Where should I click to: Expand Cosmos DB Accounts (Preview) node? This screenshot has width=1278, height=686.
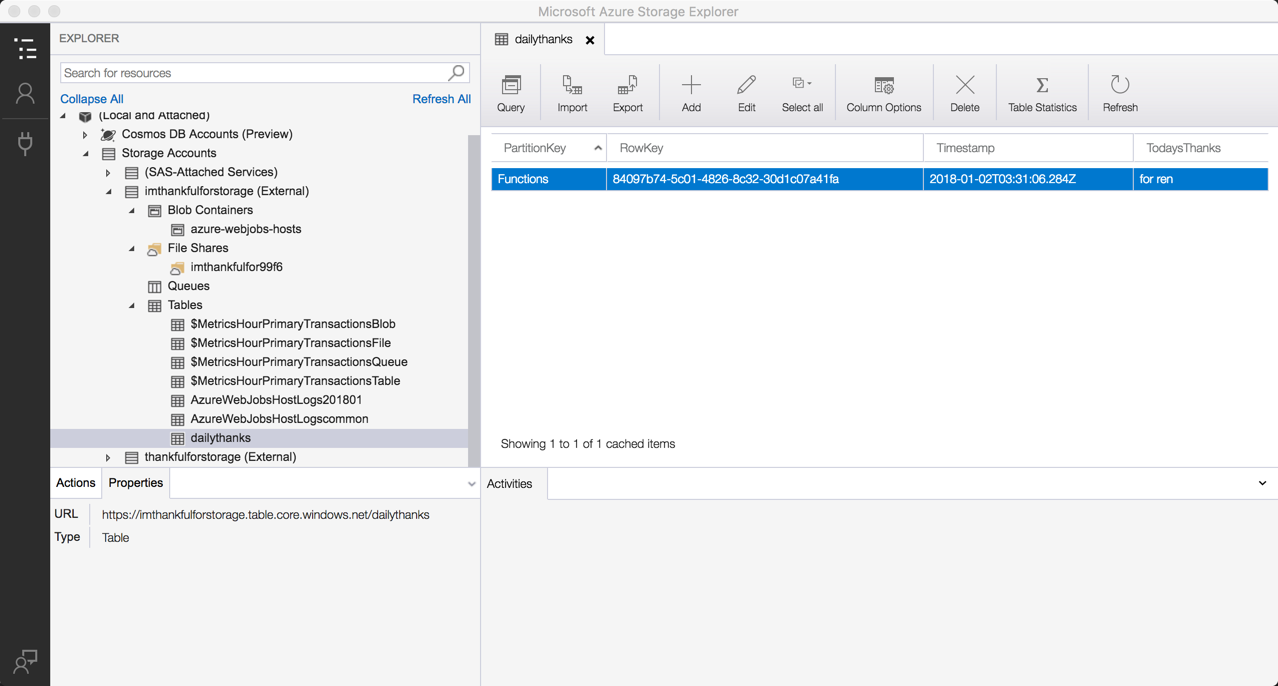point(85,134)
